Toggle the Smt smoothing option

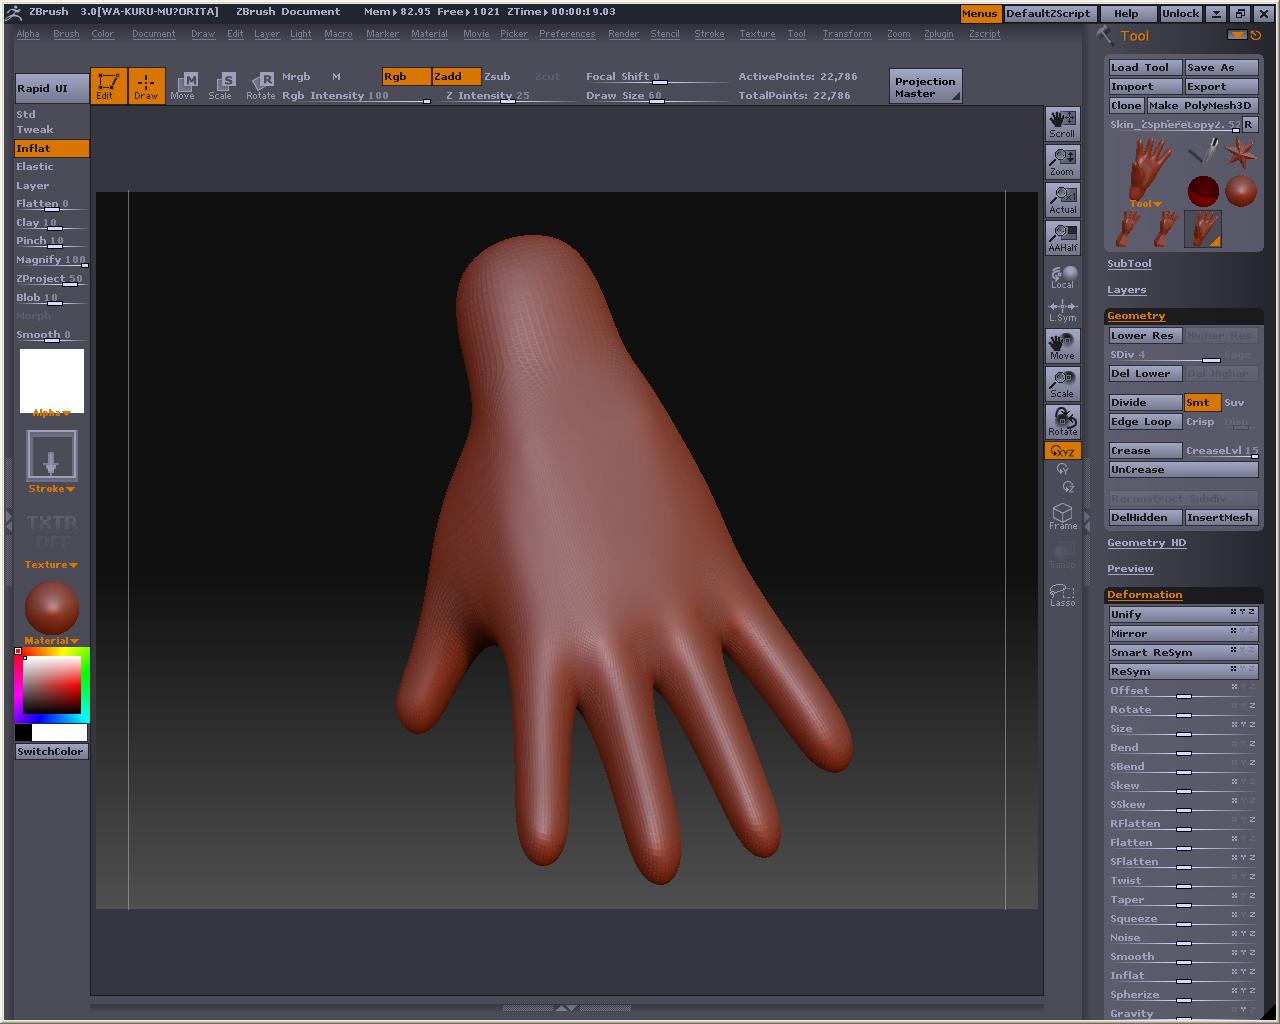click(1202, 402)
